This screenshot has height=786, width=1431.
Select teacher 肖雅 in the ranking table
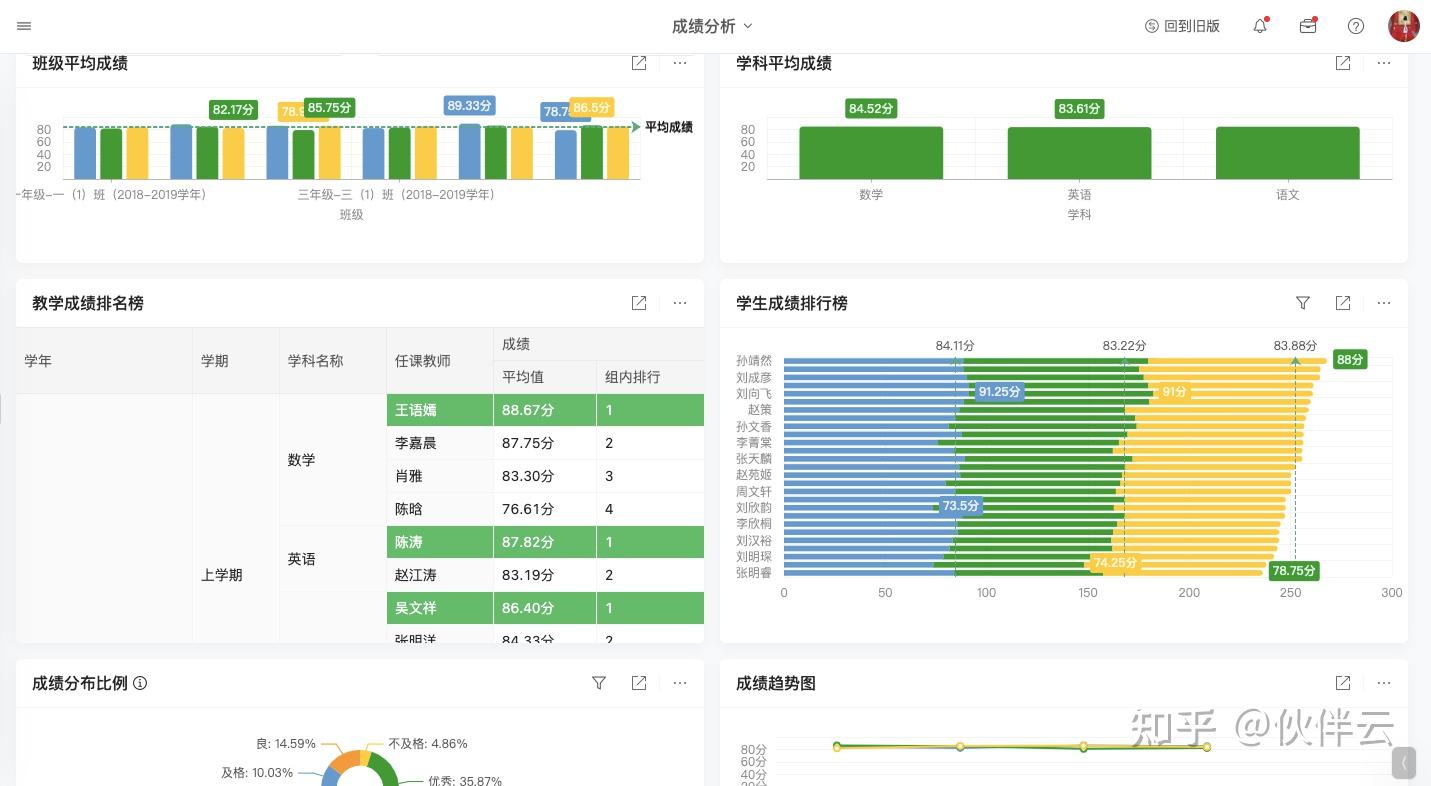pyautogui.click(x=440, y=476)
